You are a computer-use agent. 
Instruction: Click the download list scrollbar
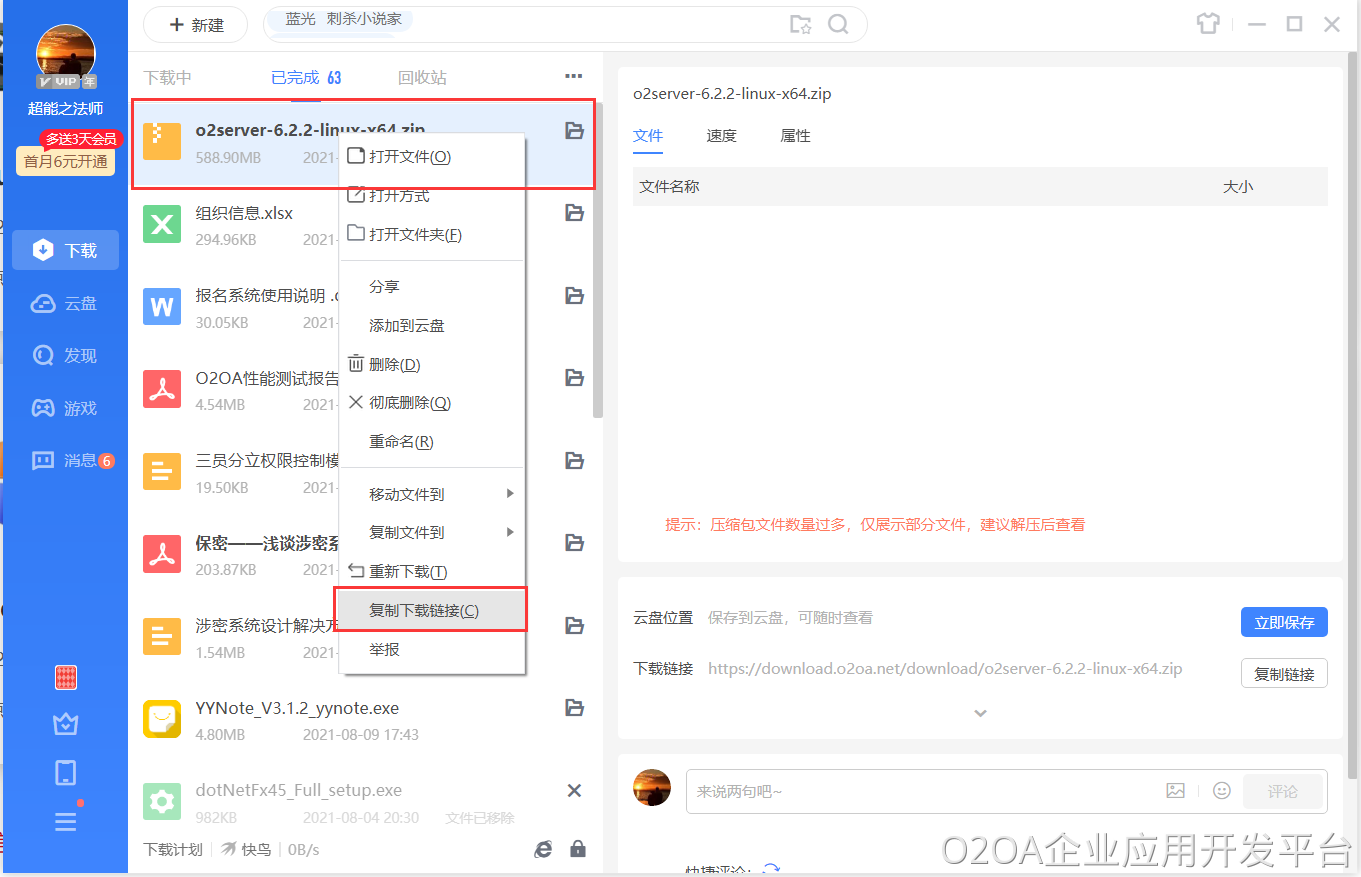pyautogui.click(x=598, y=300)
